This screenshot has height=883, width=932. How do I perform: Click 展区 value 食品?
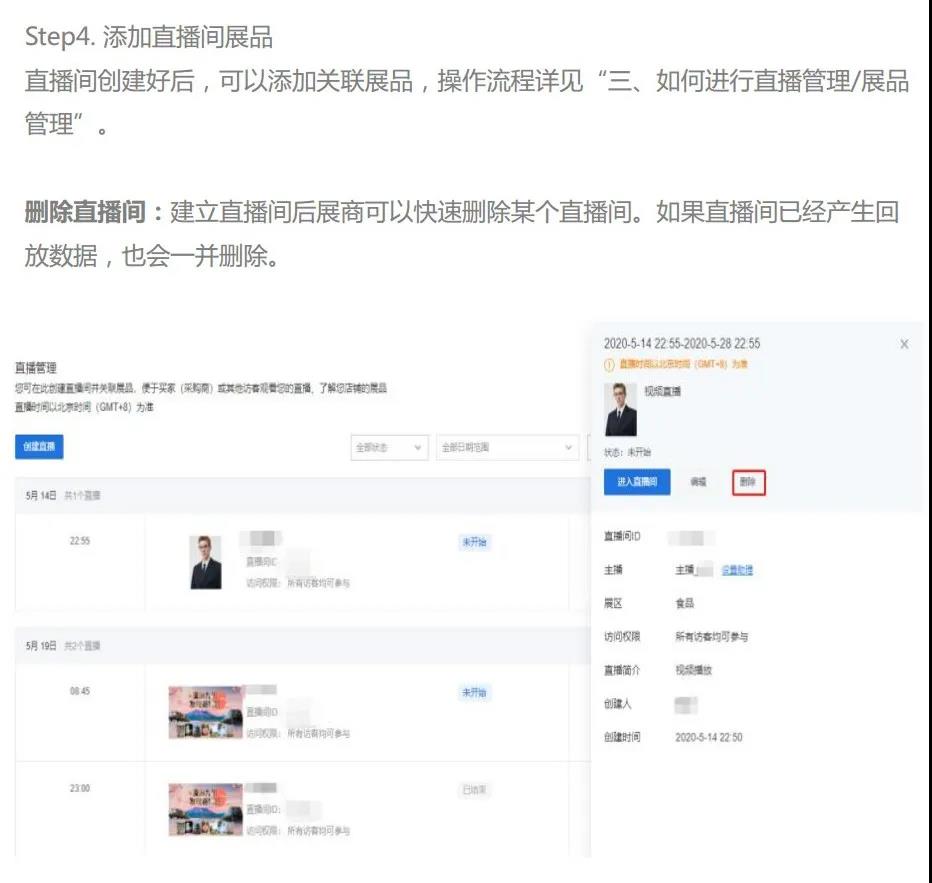pyautogui.click(x=685, y=604)
